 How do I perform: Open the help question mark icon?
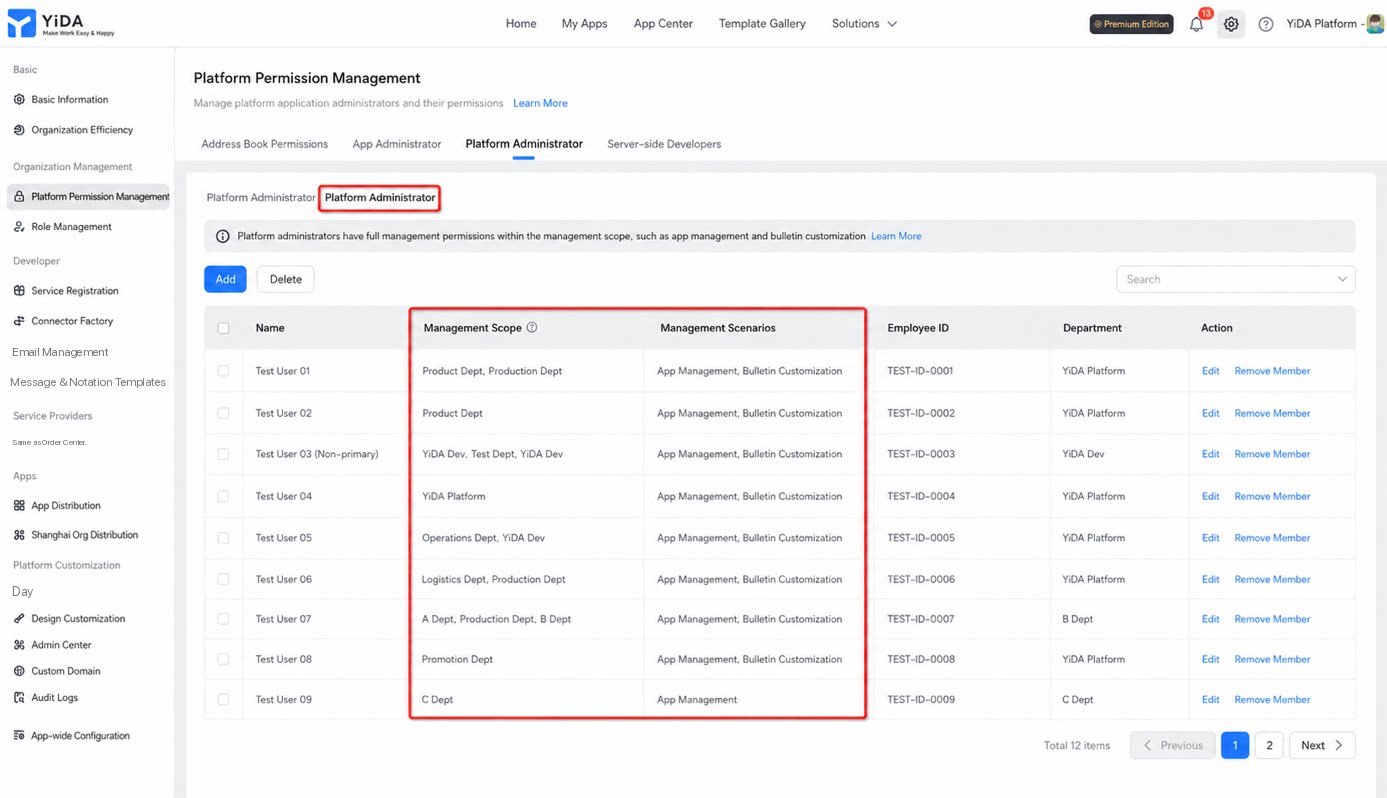[x=1266, y=24]
